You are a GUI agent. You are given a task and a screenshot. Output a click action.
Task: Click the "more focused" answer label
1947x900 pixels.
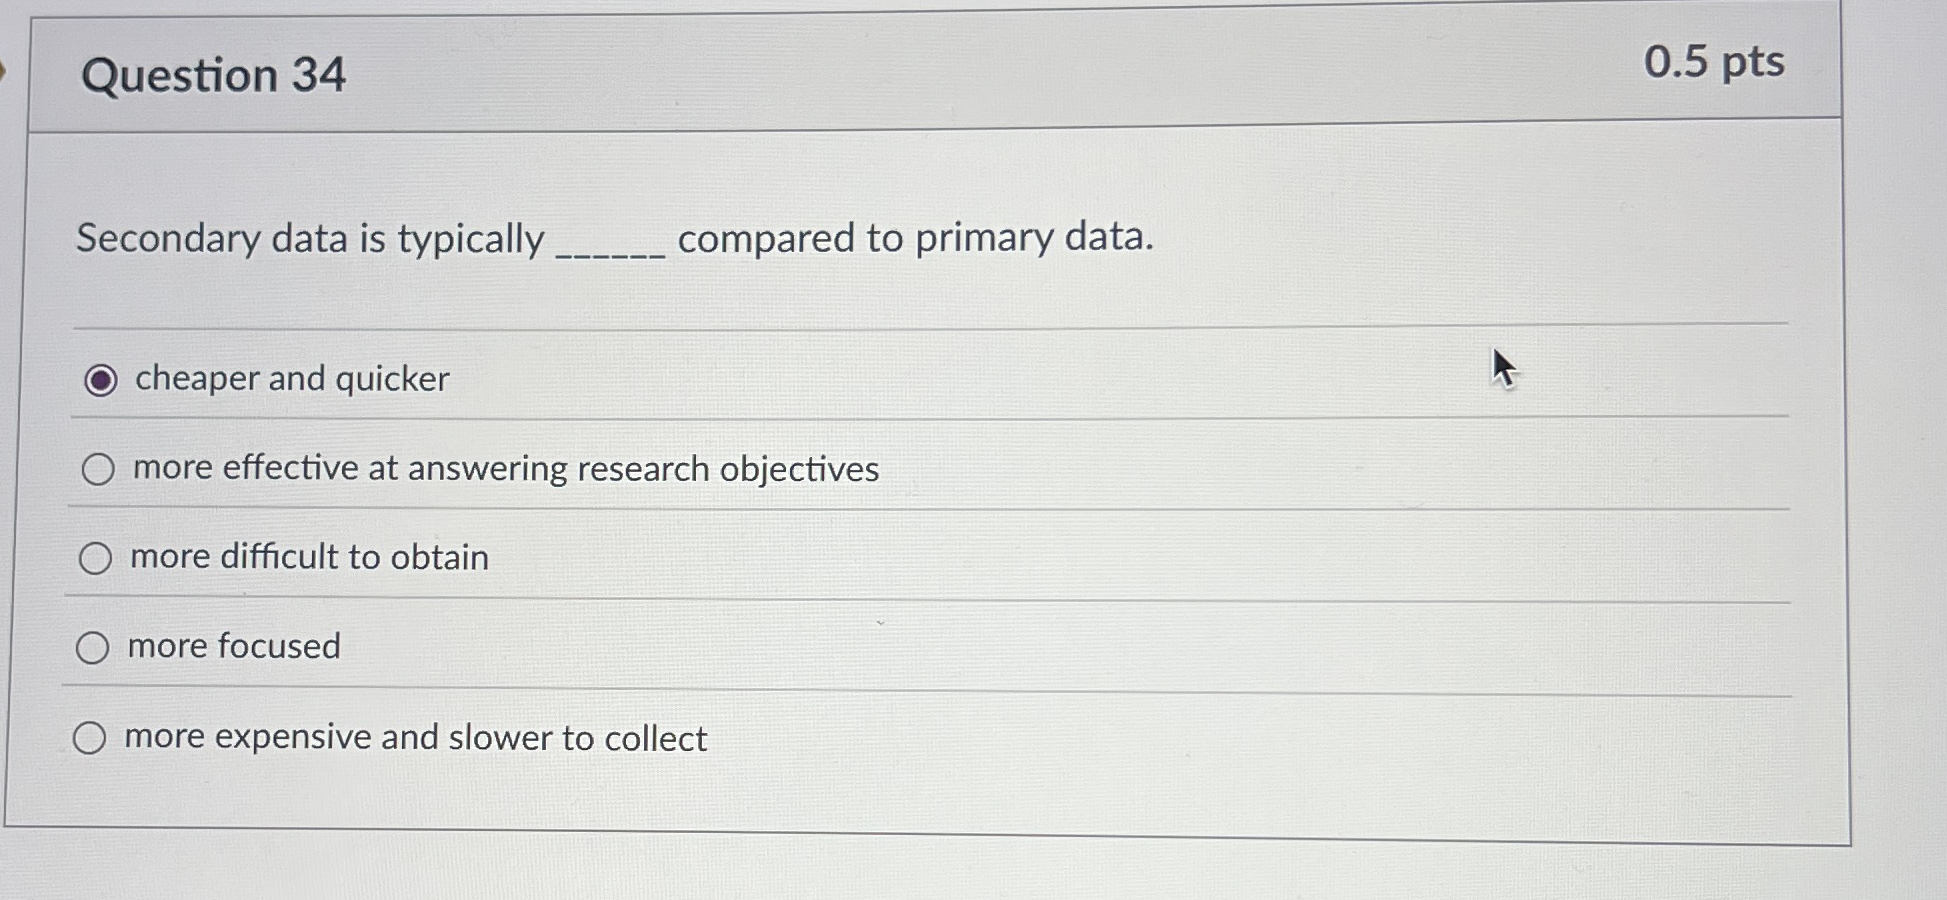coord(234,647)
